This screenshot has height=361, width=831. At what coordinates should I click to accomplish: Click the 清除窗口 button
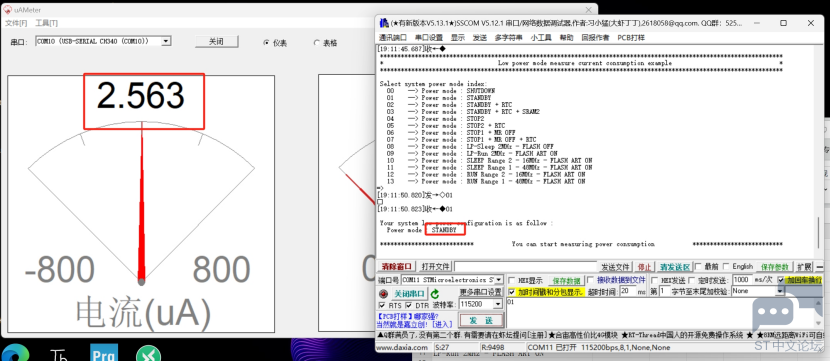click(397, 267)
